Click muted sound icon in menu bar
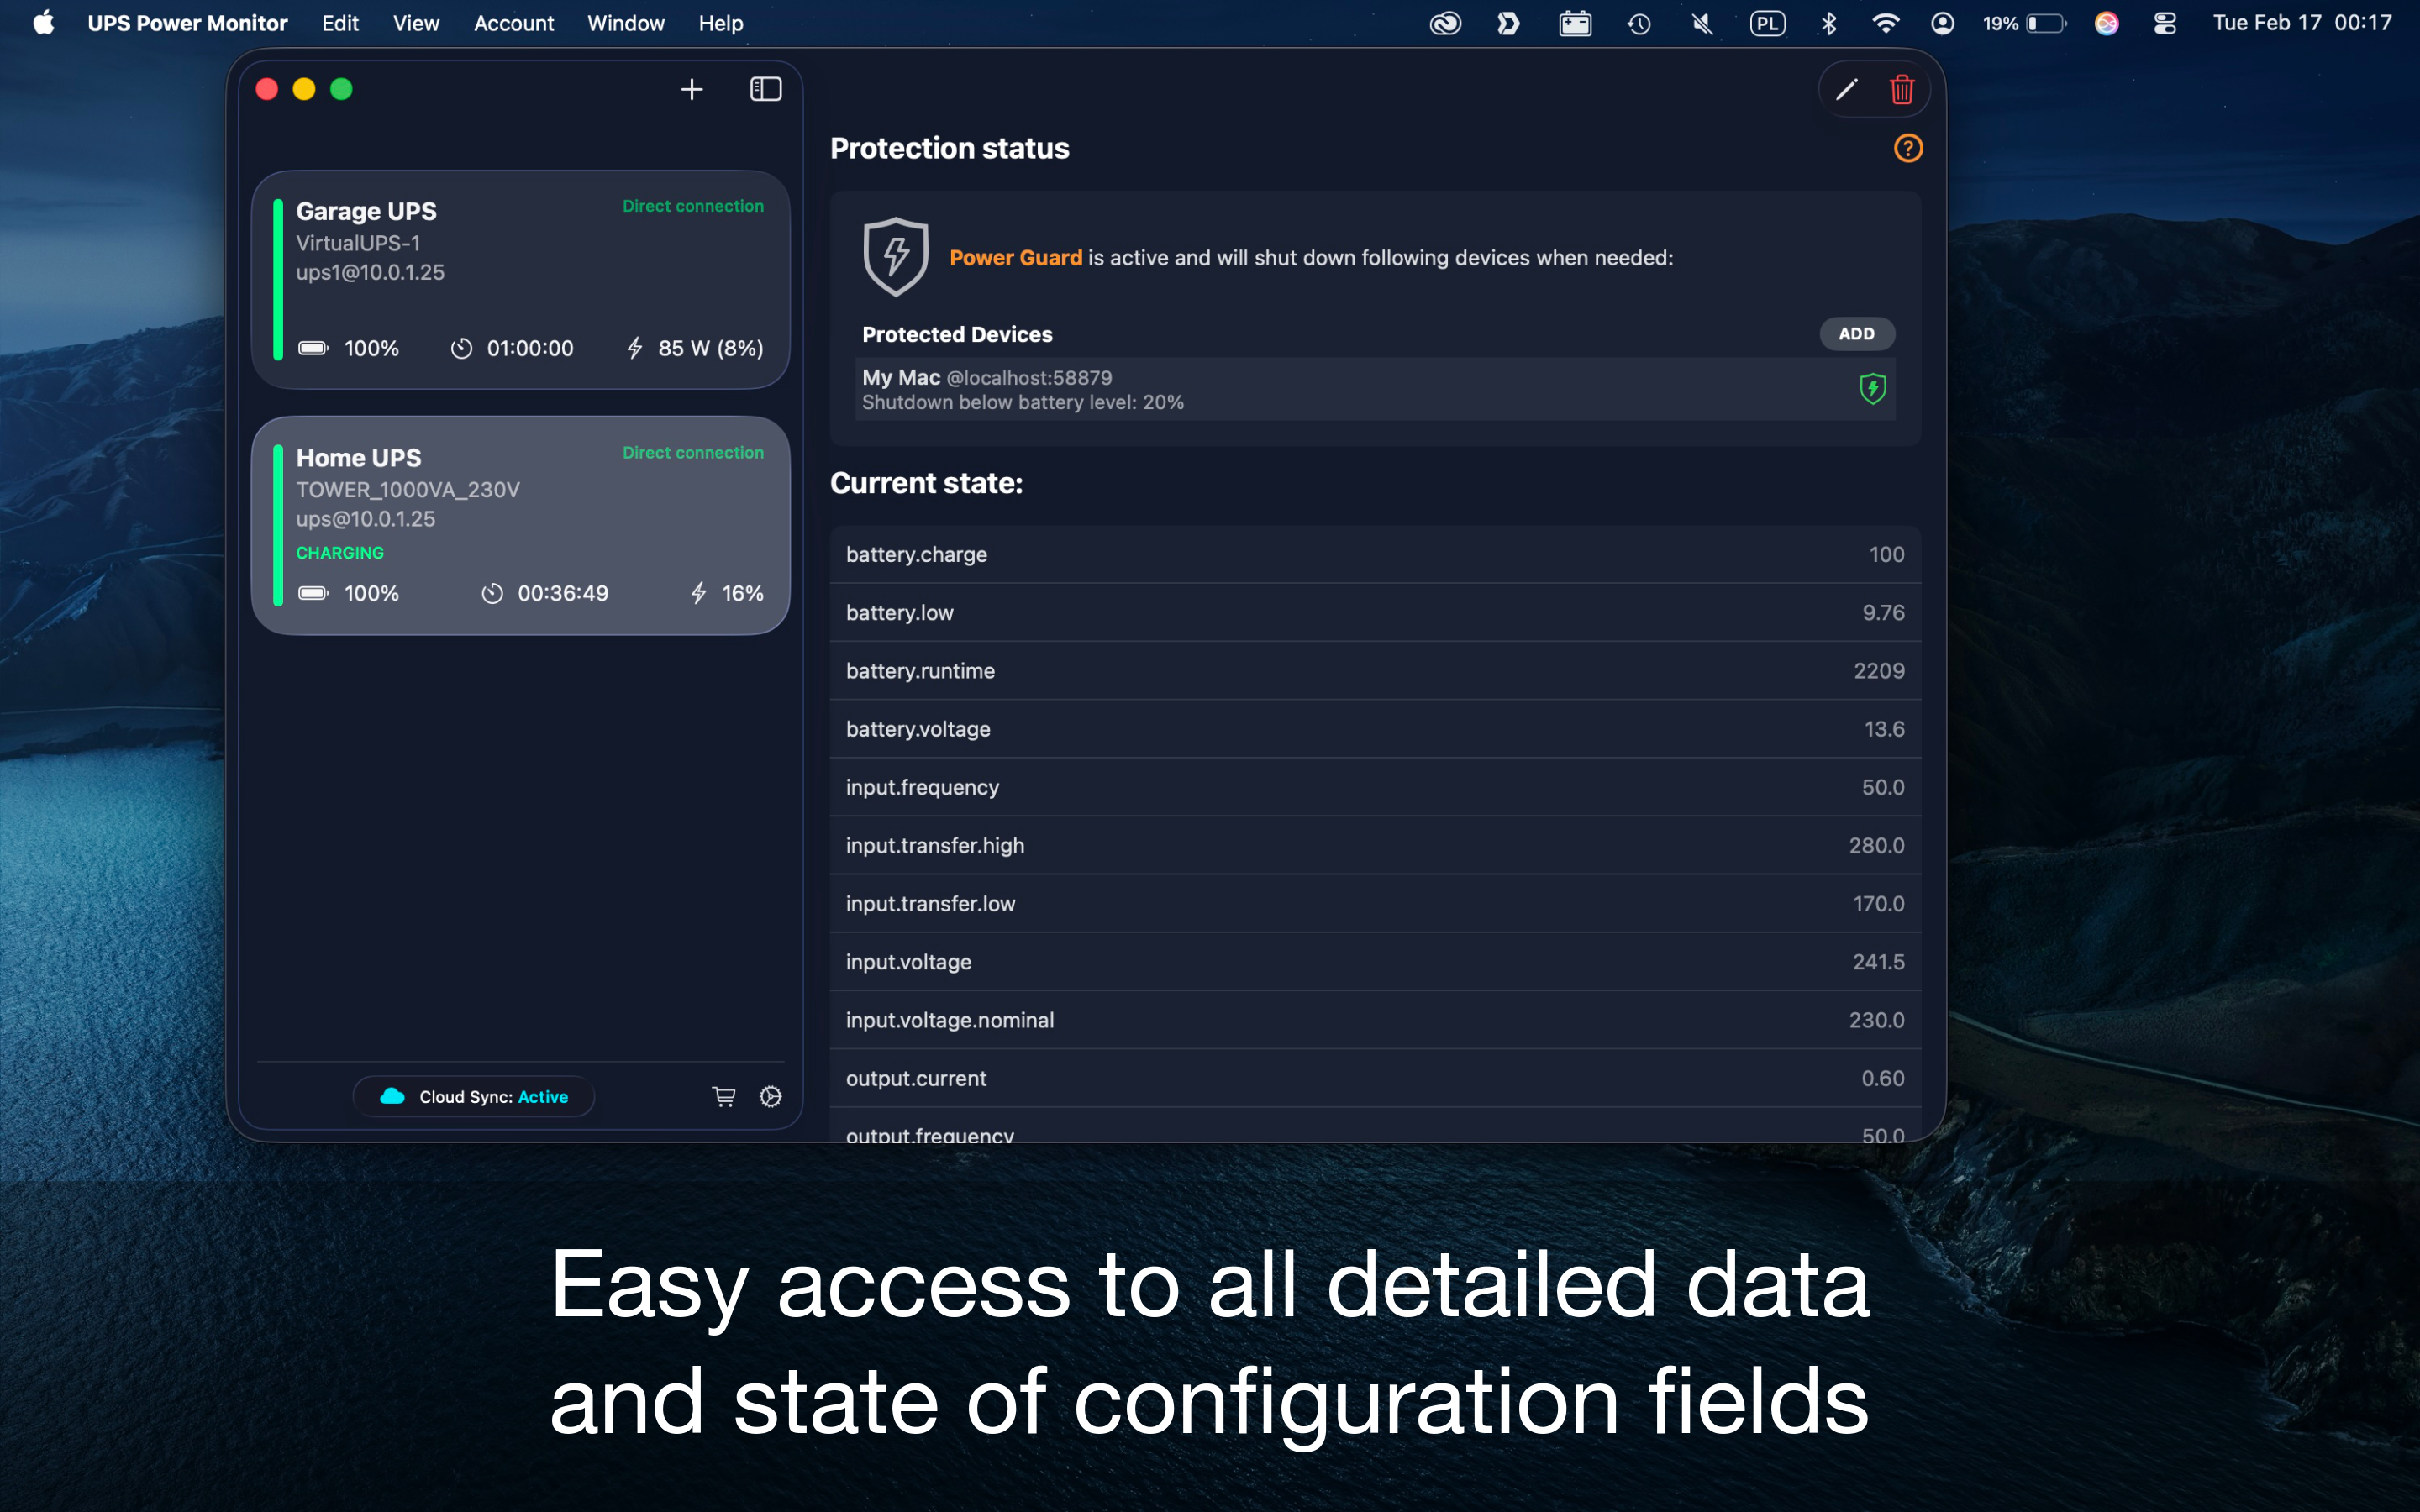2420x1512 pixels. (1702, 23)
